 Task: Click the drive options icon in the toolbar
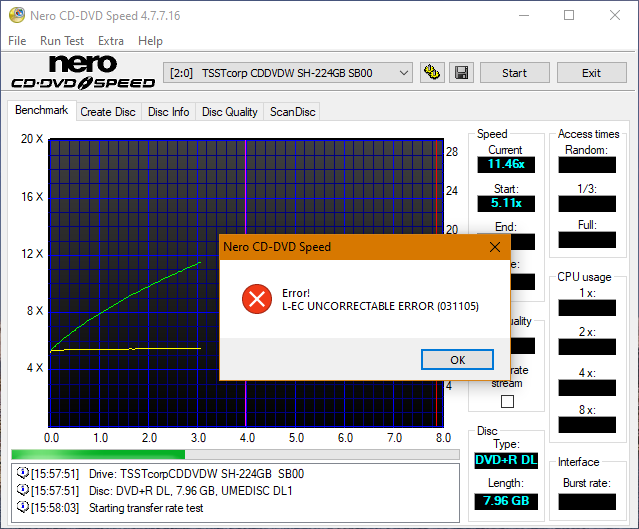(432, 73)
